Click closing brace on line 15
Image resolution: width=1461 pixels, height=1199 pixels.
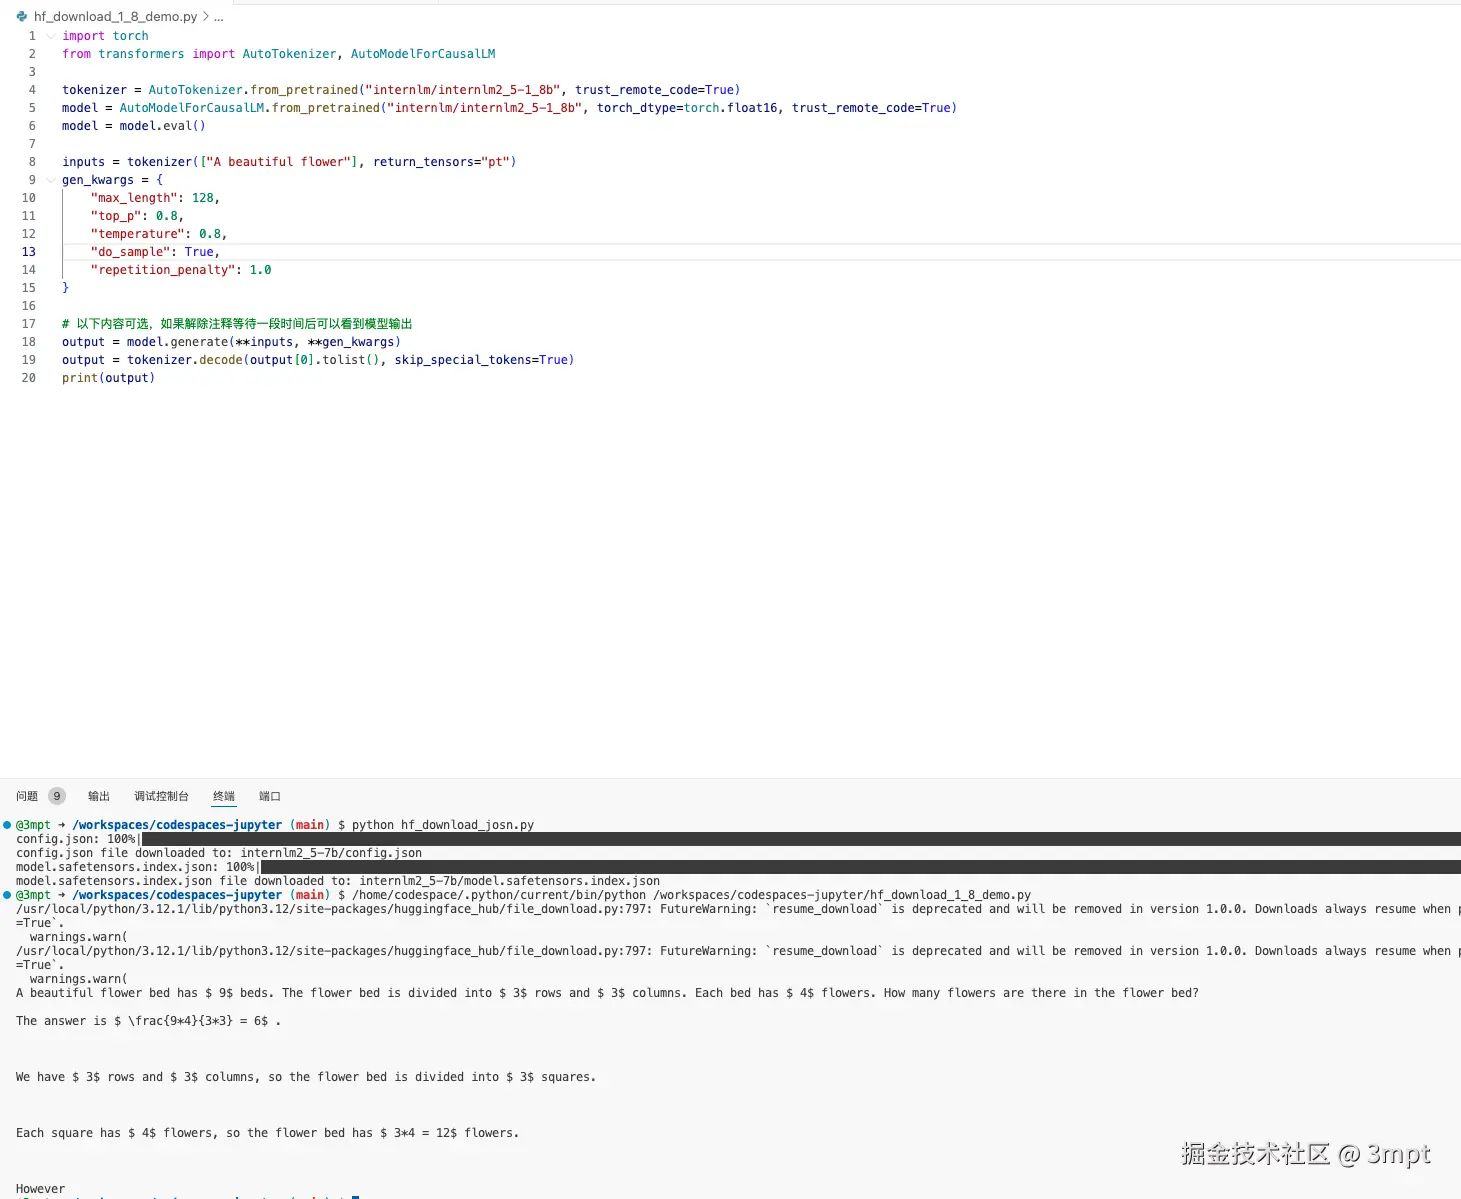coord(65,288)
